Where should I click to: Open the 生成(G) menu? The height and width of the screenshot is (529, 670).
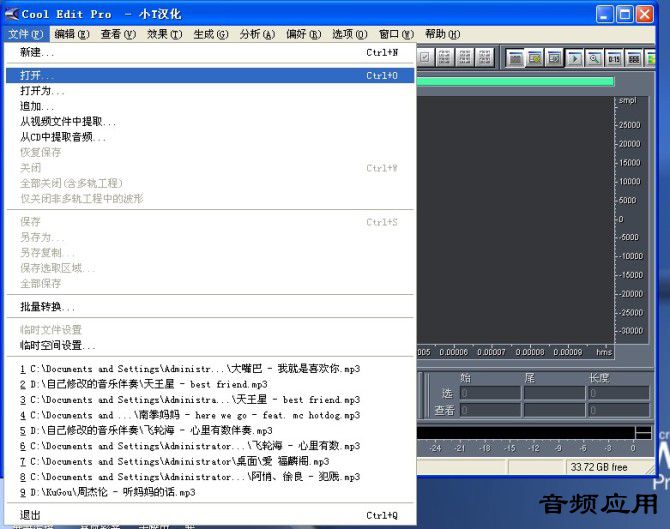point(211,34)
